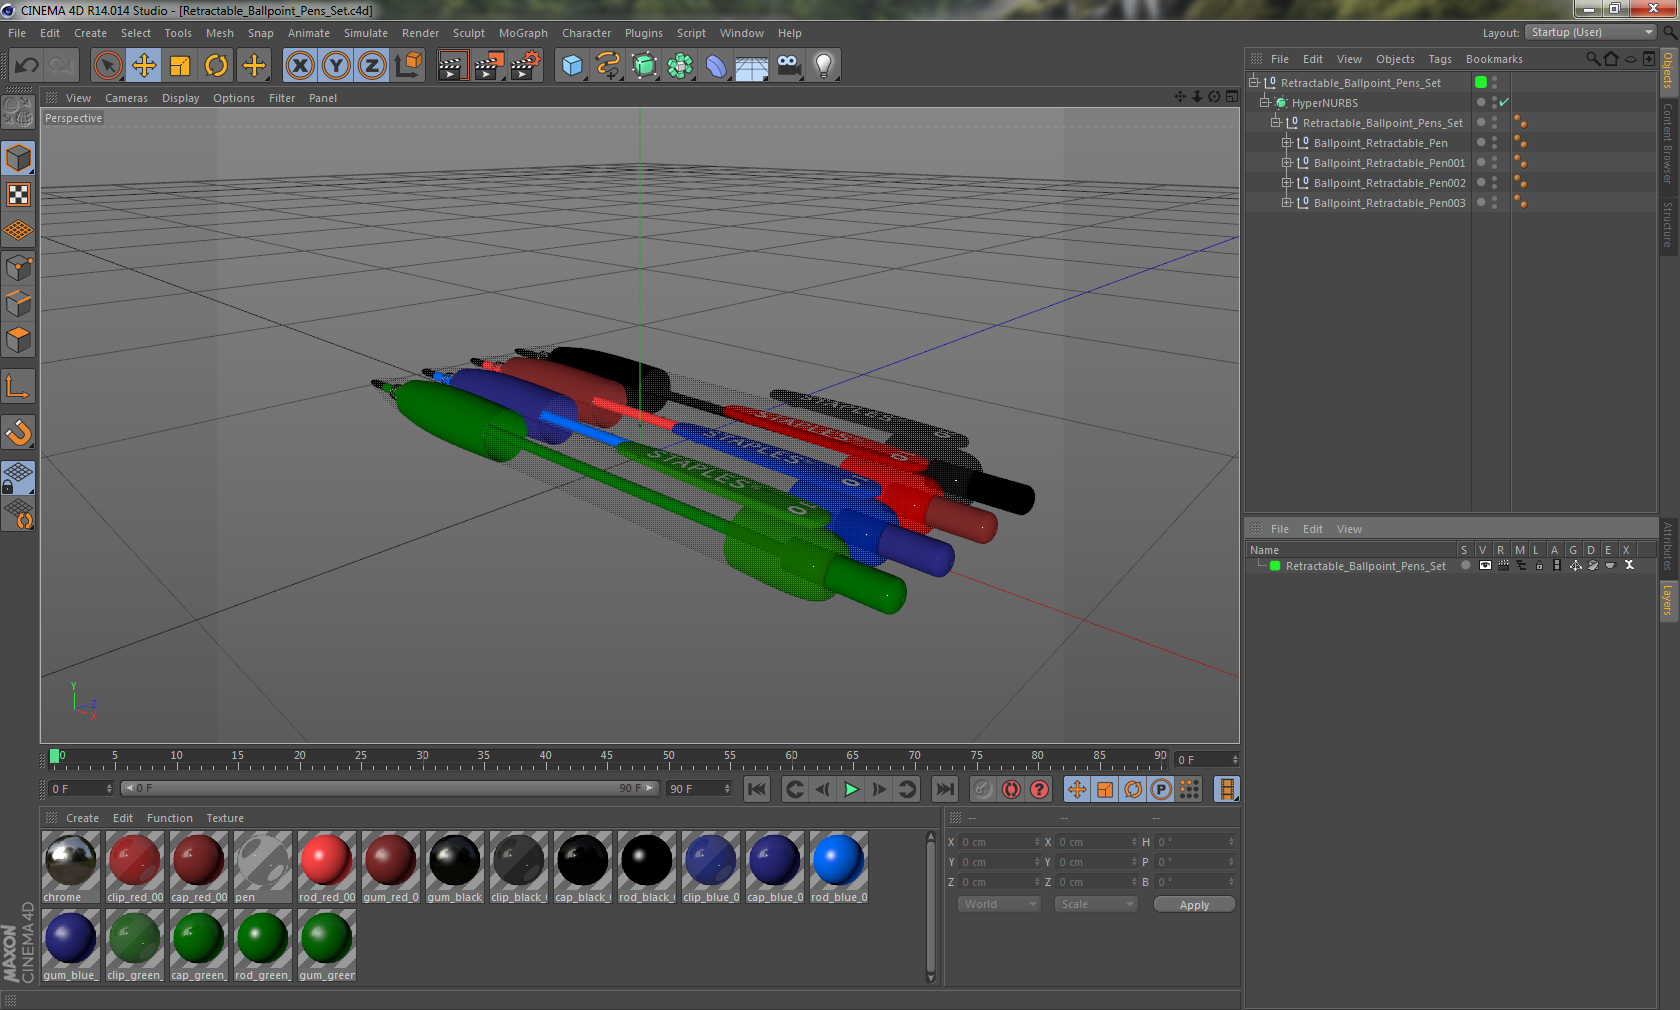
Task: Choose the Move tool
Action: (144, 66)
